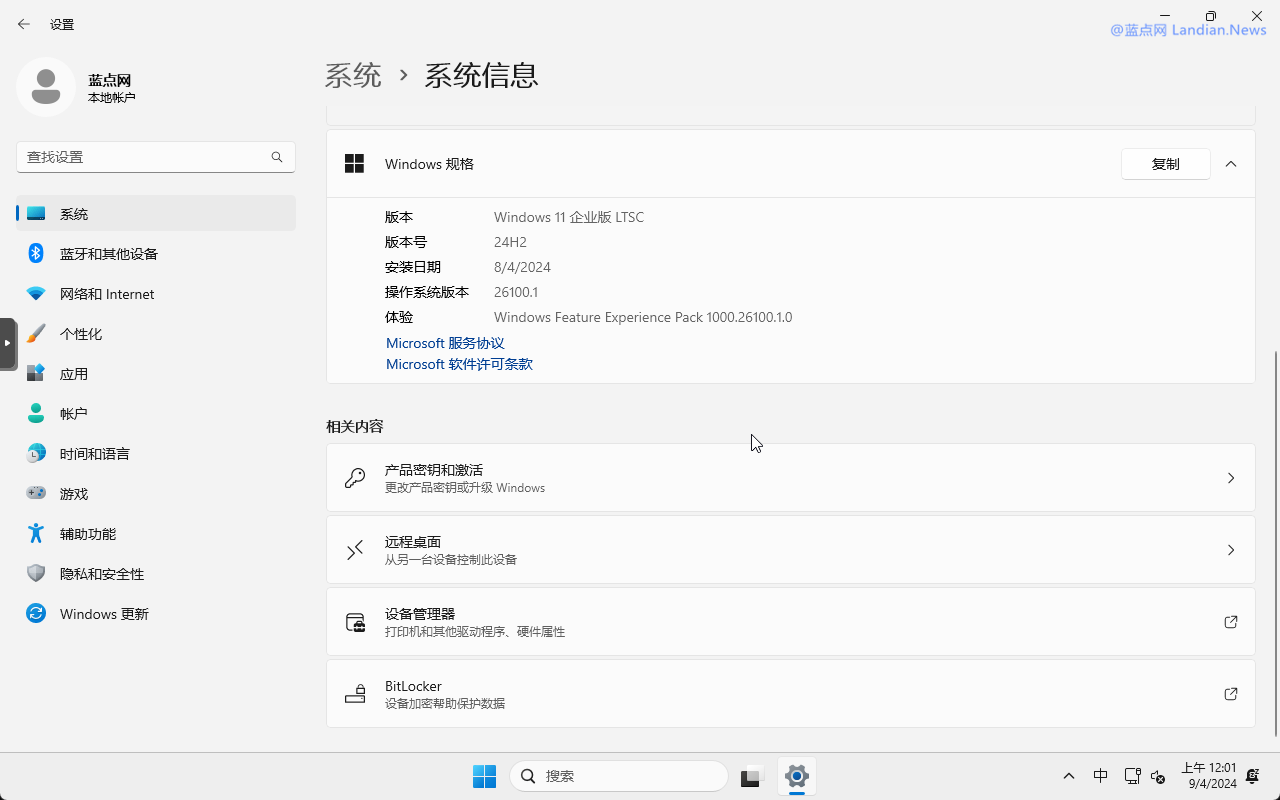The image size is (1280, 800).
Task: Click the Windows 11 企业版 LTSC text
Action: pos(569,217)
